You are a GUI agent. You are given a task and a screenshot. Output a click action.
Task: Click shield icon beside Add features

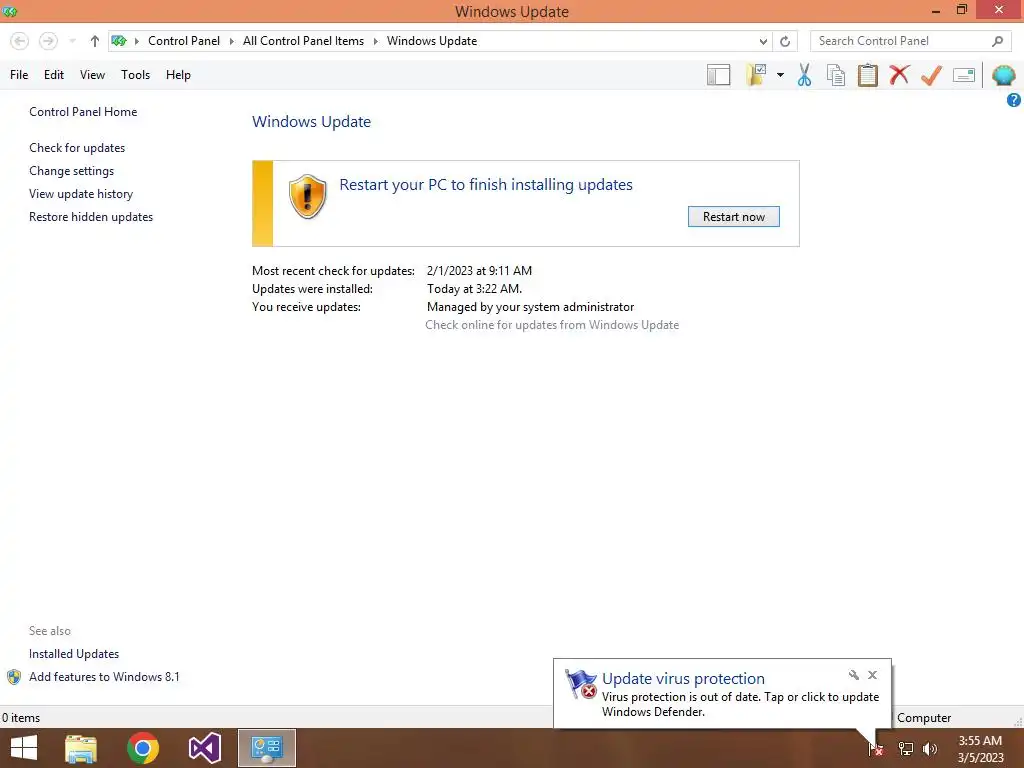(x=14, y=677)
